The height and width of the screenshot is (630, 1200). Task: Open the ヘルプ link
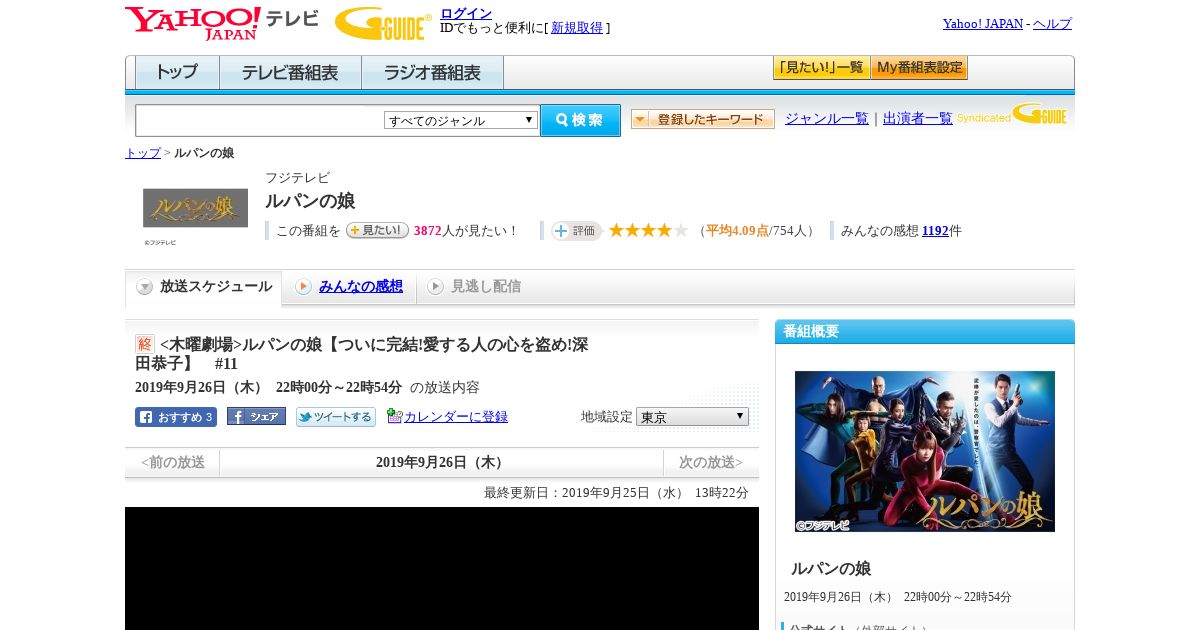tap(1052, 24)
